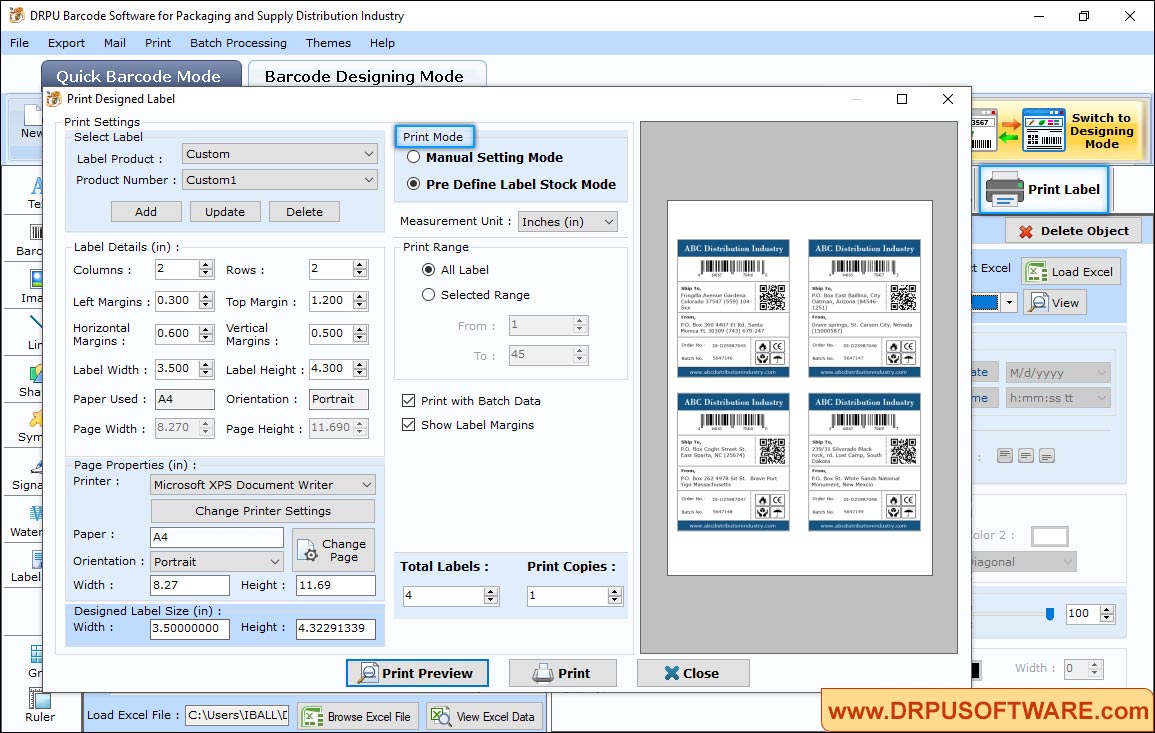The image size is (1155, 733).
Task: Open the Printer selection dropdown
Action: click(263, 485)
